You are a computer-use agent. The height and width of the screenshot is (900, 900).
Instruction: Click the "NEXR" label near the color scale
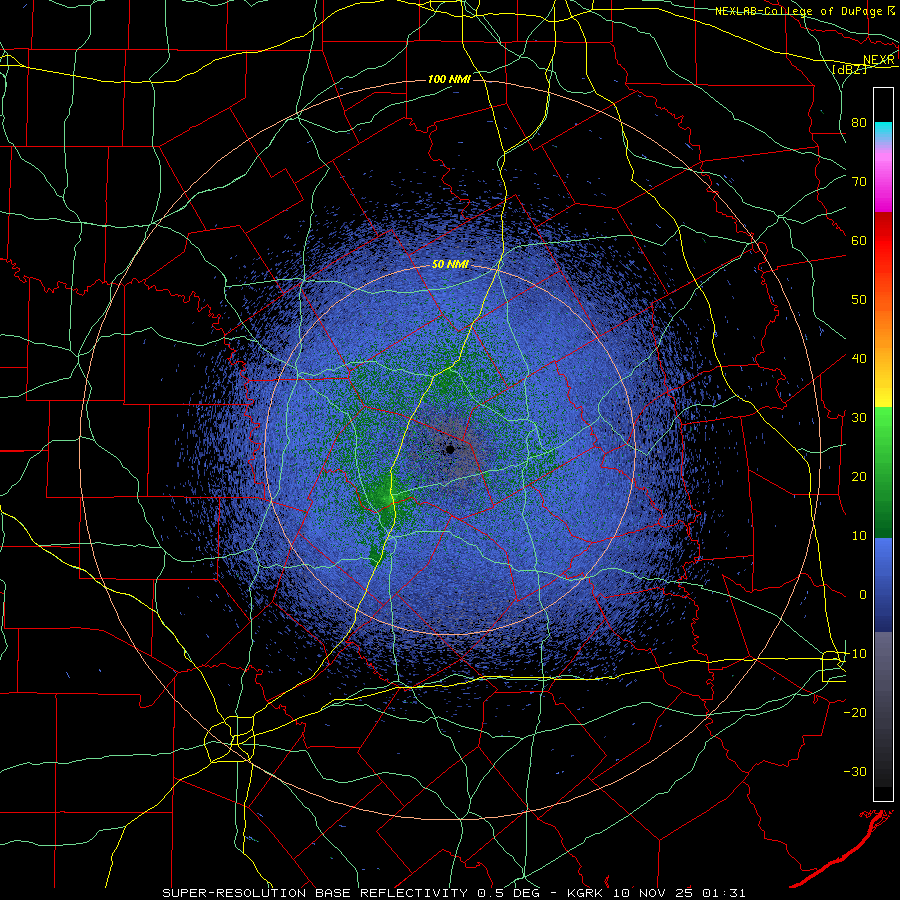tap(879, 60)
